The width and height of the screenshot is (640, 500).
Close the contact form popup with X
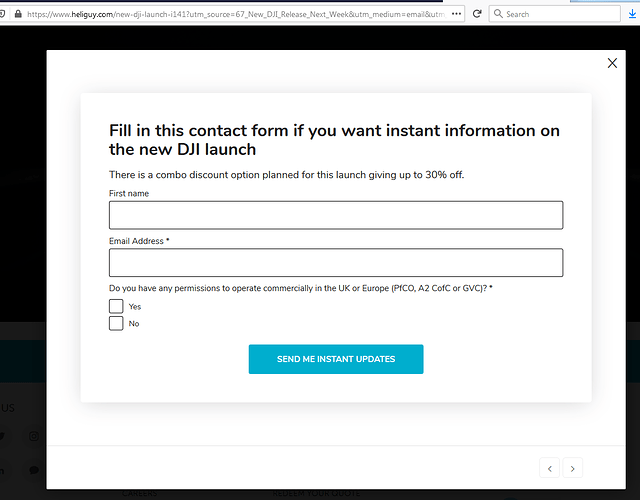tap(612, 63)
